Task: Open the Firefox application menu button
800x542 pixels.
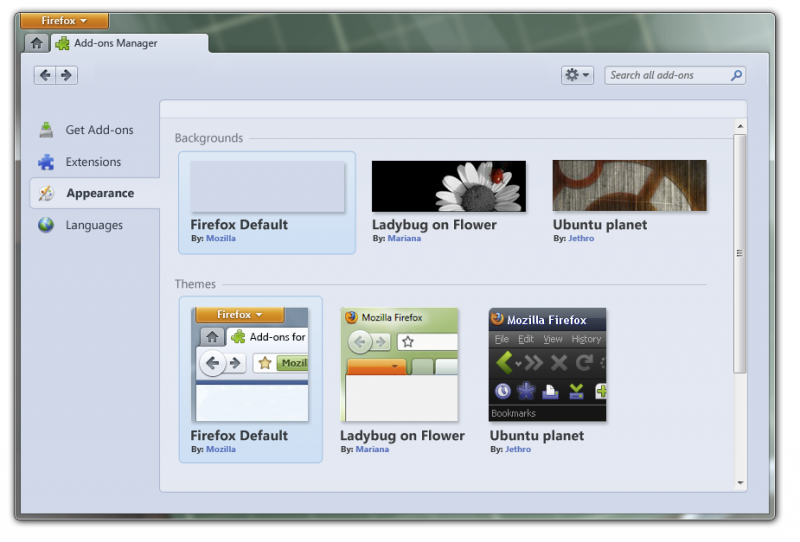Action: pos(64,21)
